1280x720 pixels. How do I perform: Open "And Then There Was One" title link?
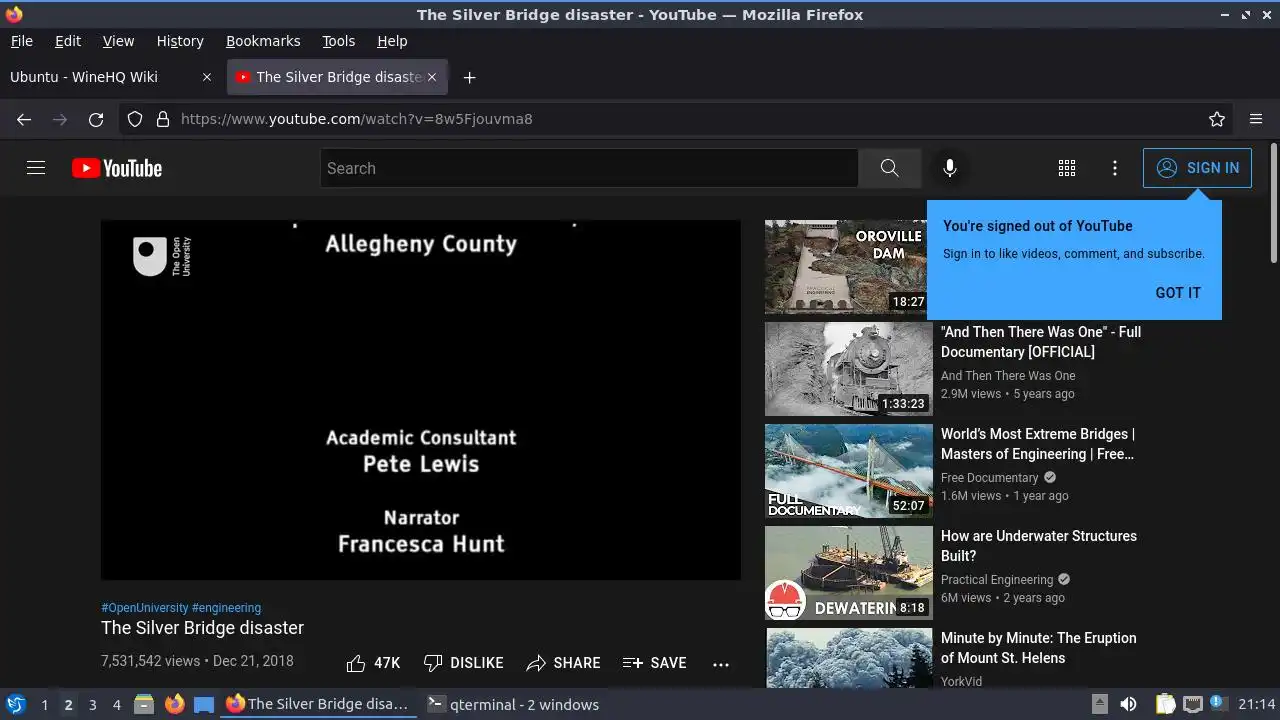point(1041,342)
